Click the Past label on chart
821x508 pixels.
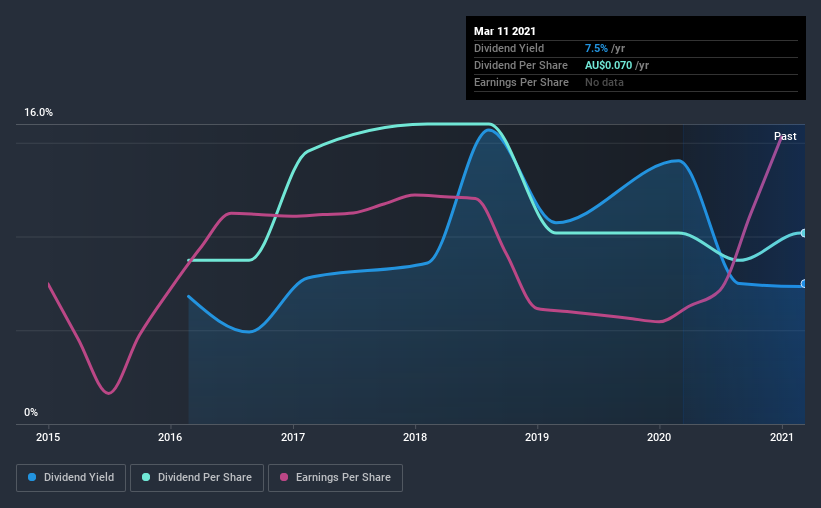point(785,136)
